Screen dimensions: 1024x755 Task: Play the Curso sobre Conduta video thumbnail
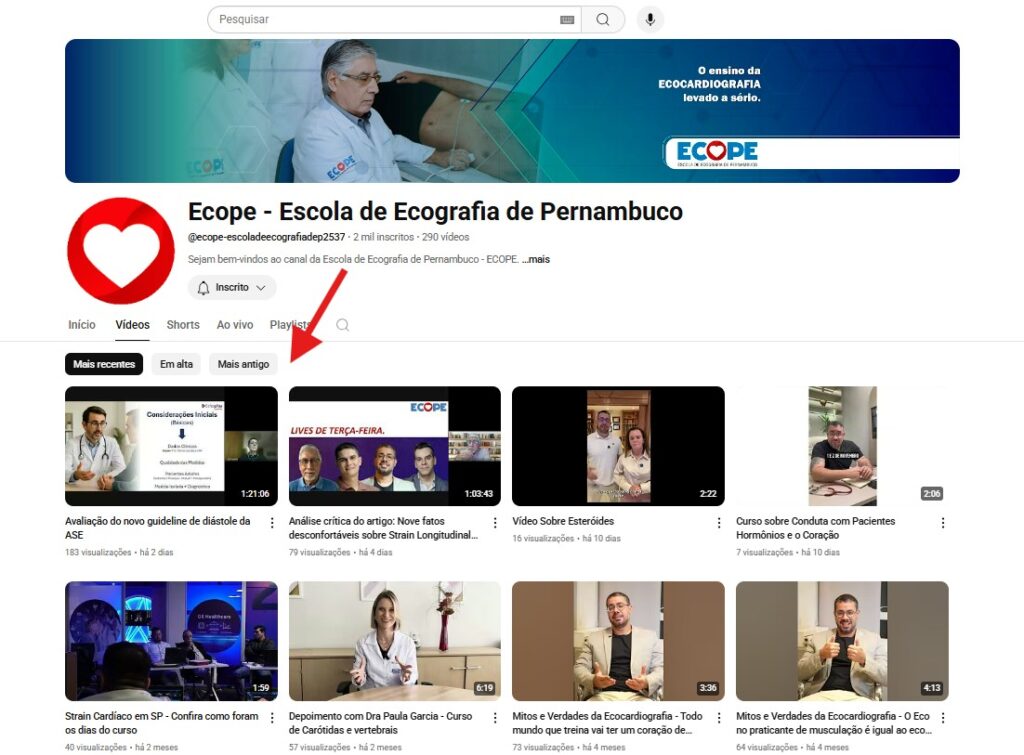[x=842, y=446]
